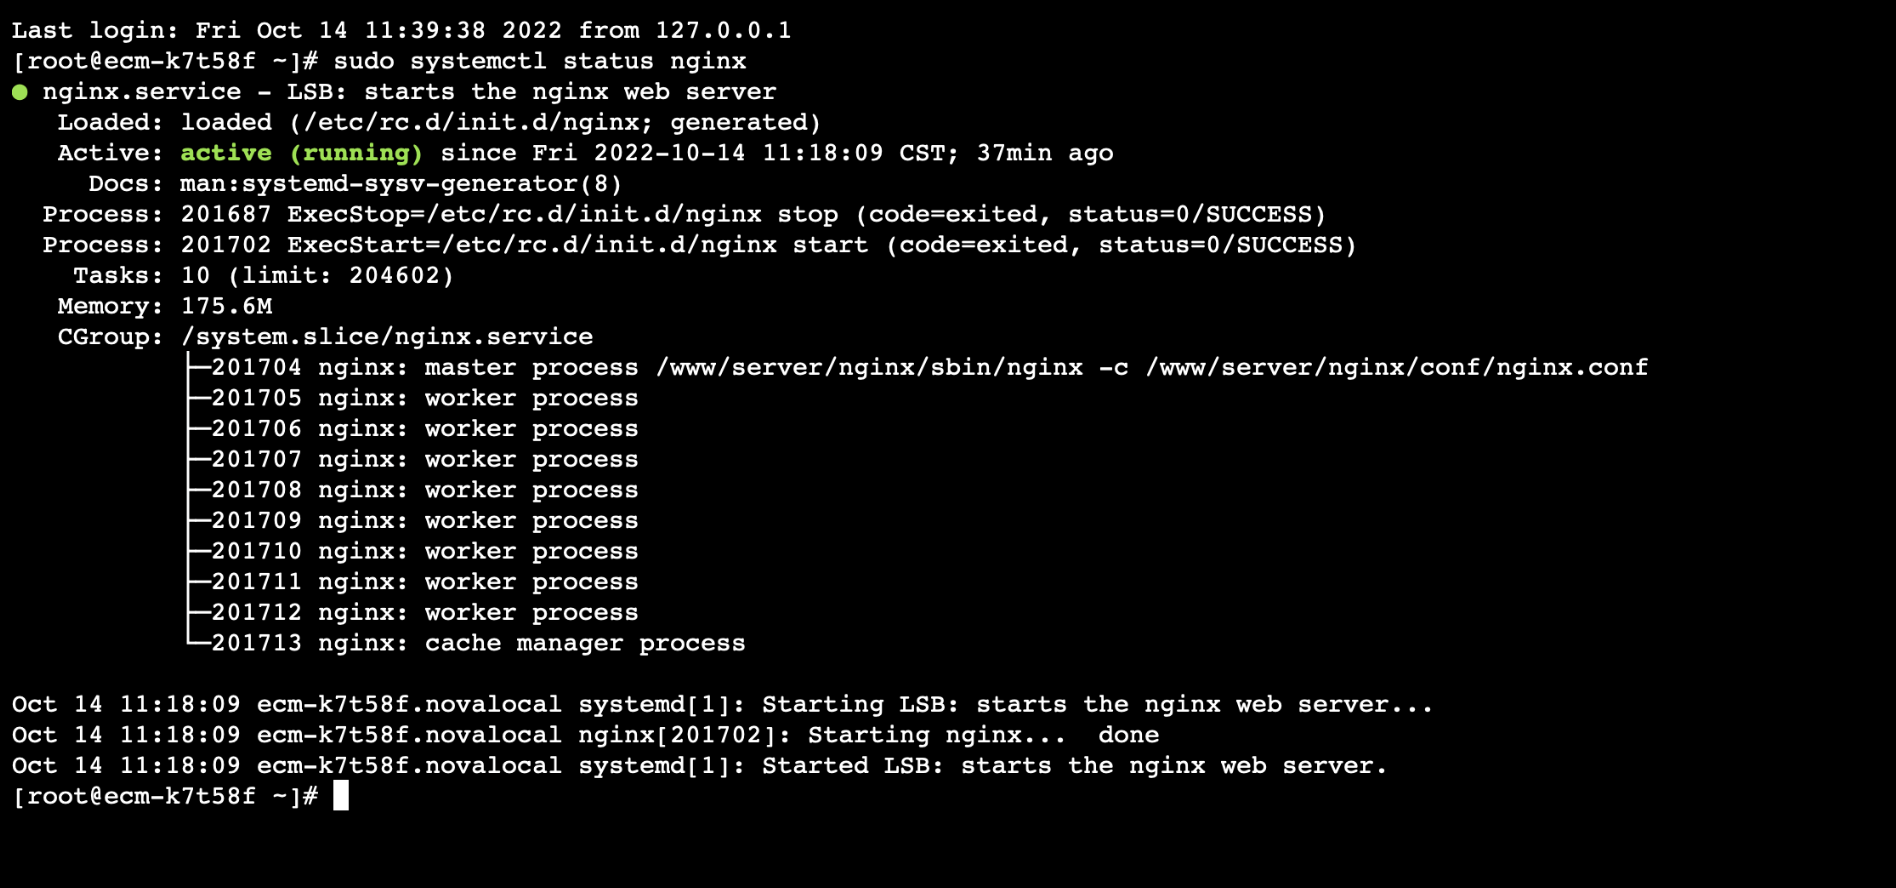Click the 'sudo systemctl status nginx' command text
The image size is (1896, 888).
[540, 61]
